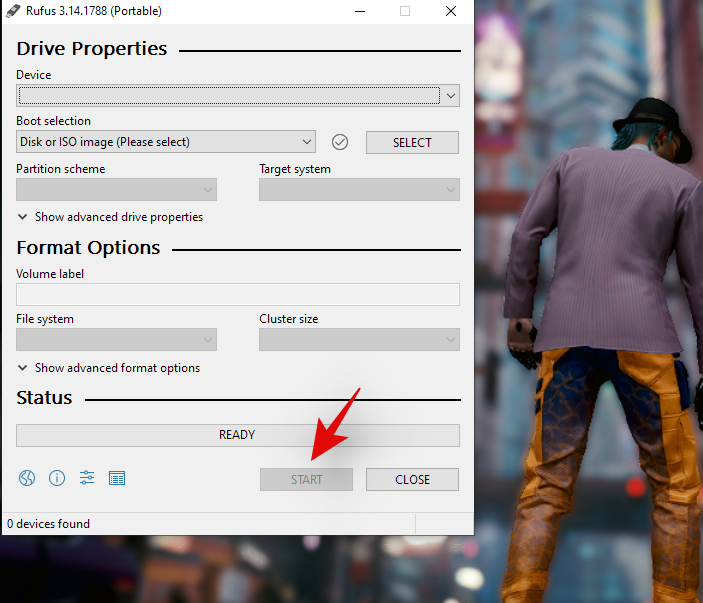Open the language globe icon menu
Viewport: 703px width, 603px height.
click(x=27, y=478)
